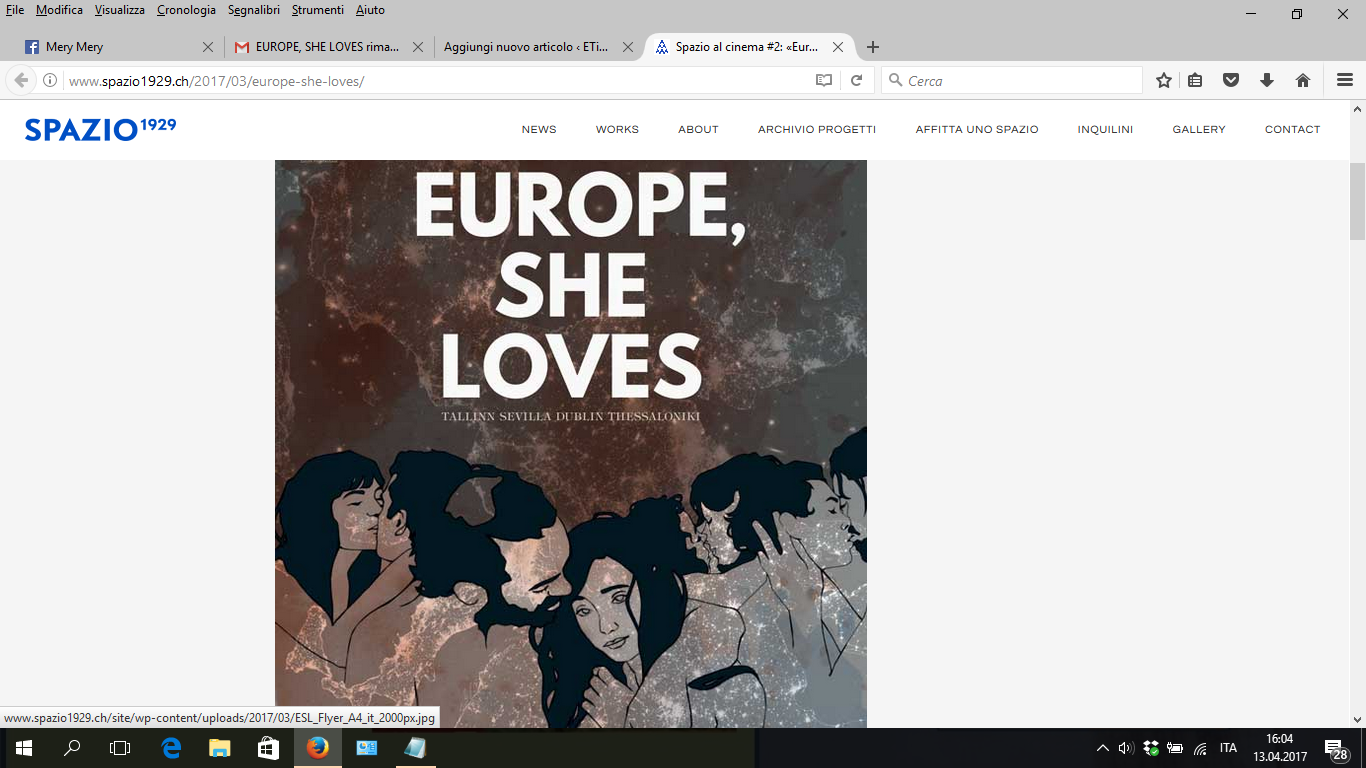The height and width of the screenshot is (768, 1366).
Task: Switch to the Mery Mery tab
Action: [x=120, y=47]
